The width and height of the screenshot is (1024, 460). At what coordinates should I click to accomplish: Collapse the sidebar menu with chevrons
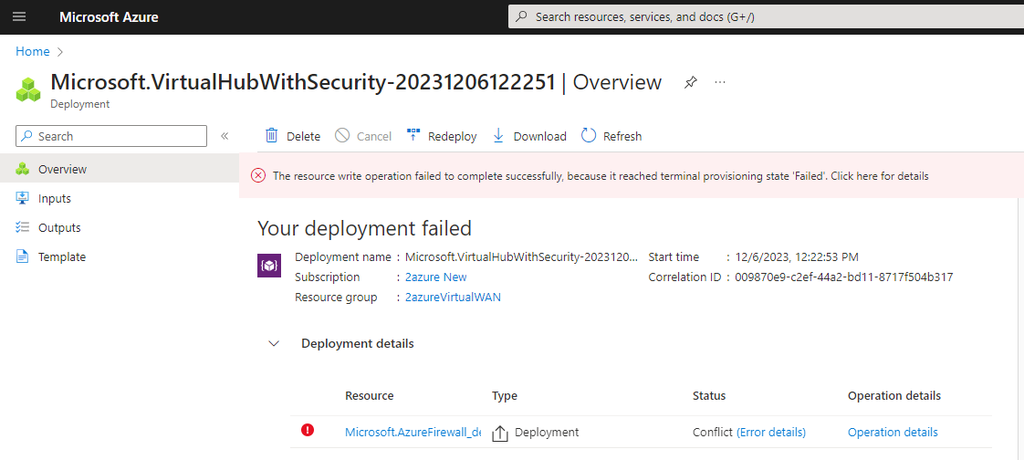click(x=224, y=136)
